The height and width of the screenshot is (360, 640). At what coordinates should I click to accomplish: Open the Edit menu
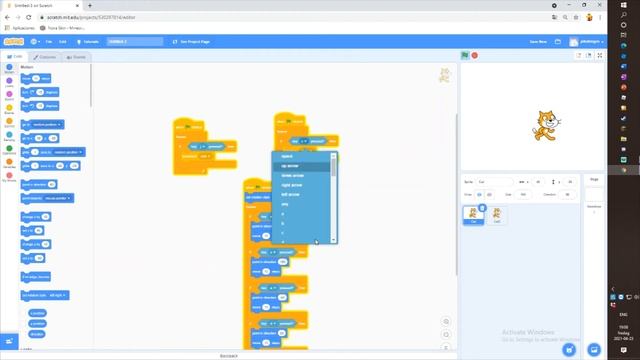[x=62, y=42]
